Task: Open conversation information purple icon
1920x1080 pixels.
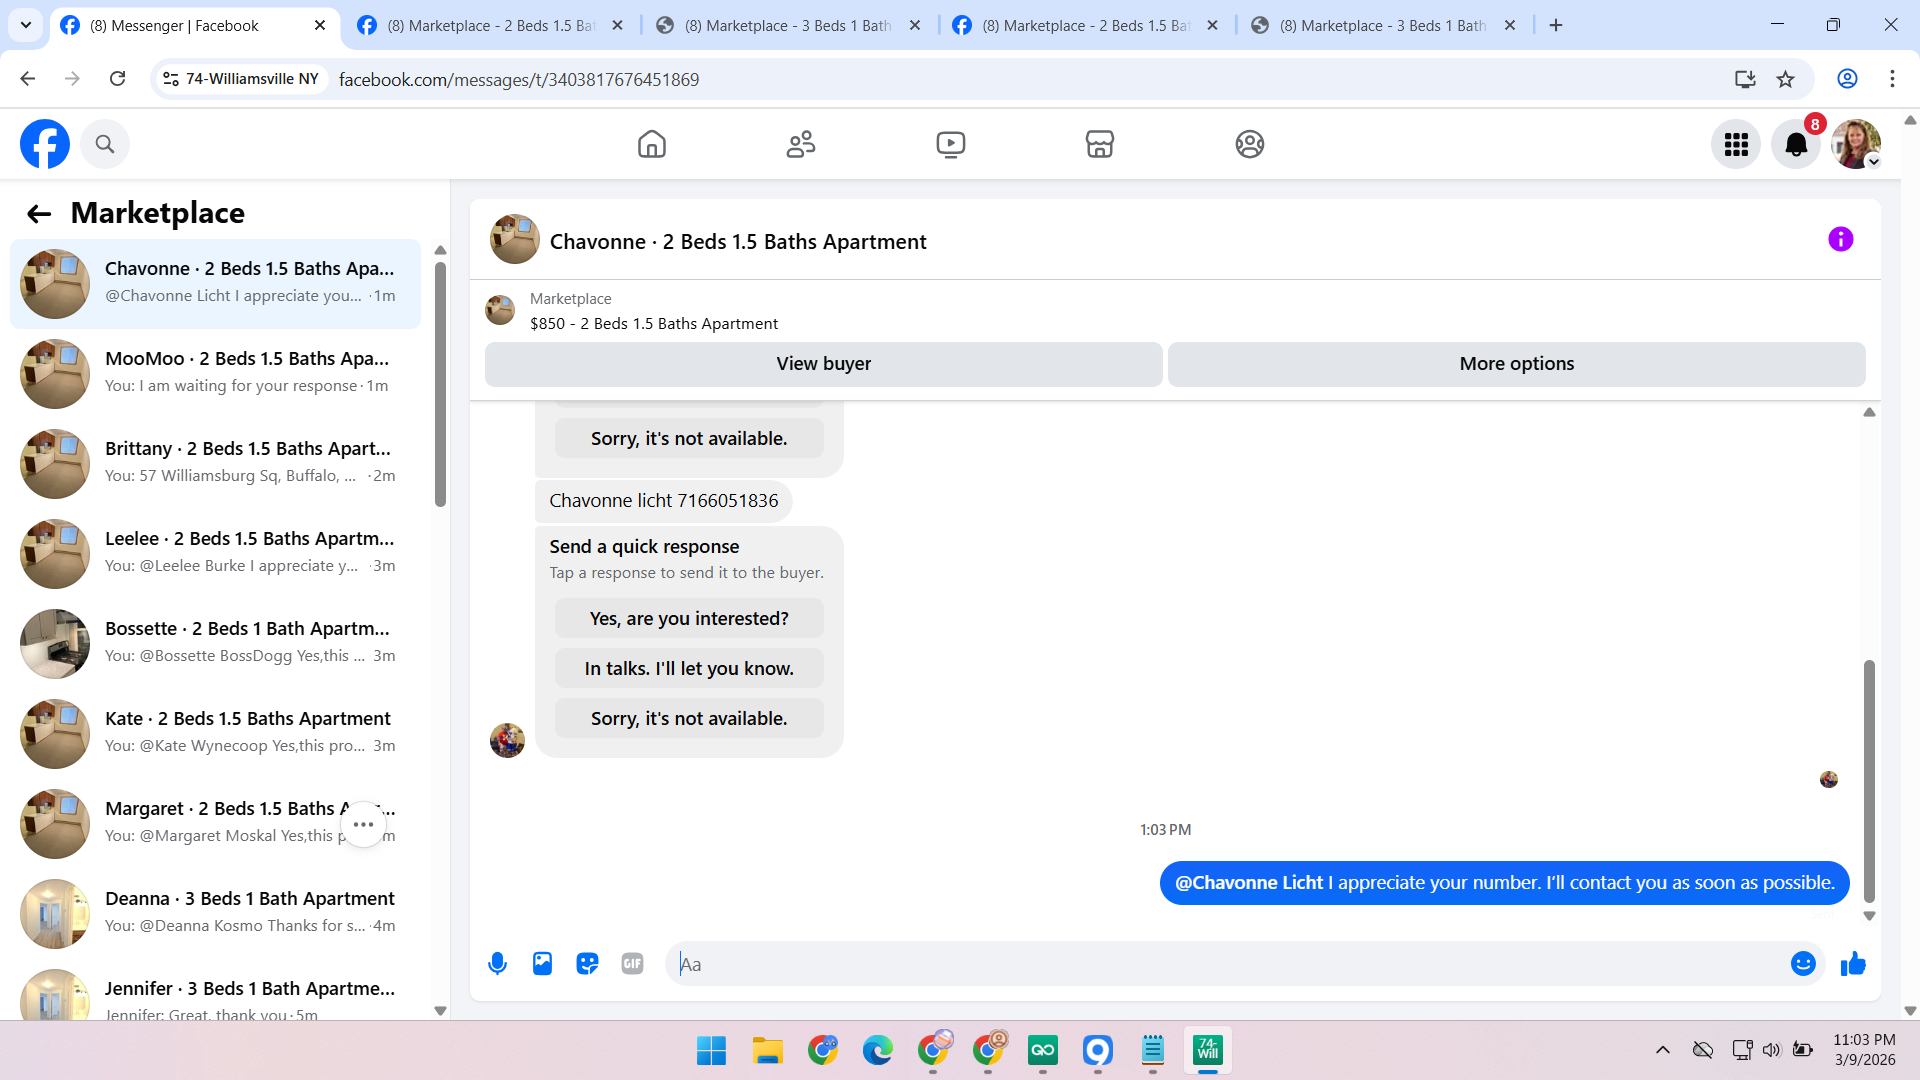Action: pyautogui.click(x=1840, y=240)
